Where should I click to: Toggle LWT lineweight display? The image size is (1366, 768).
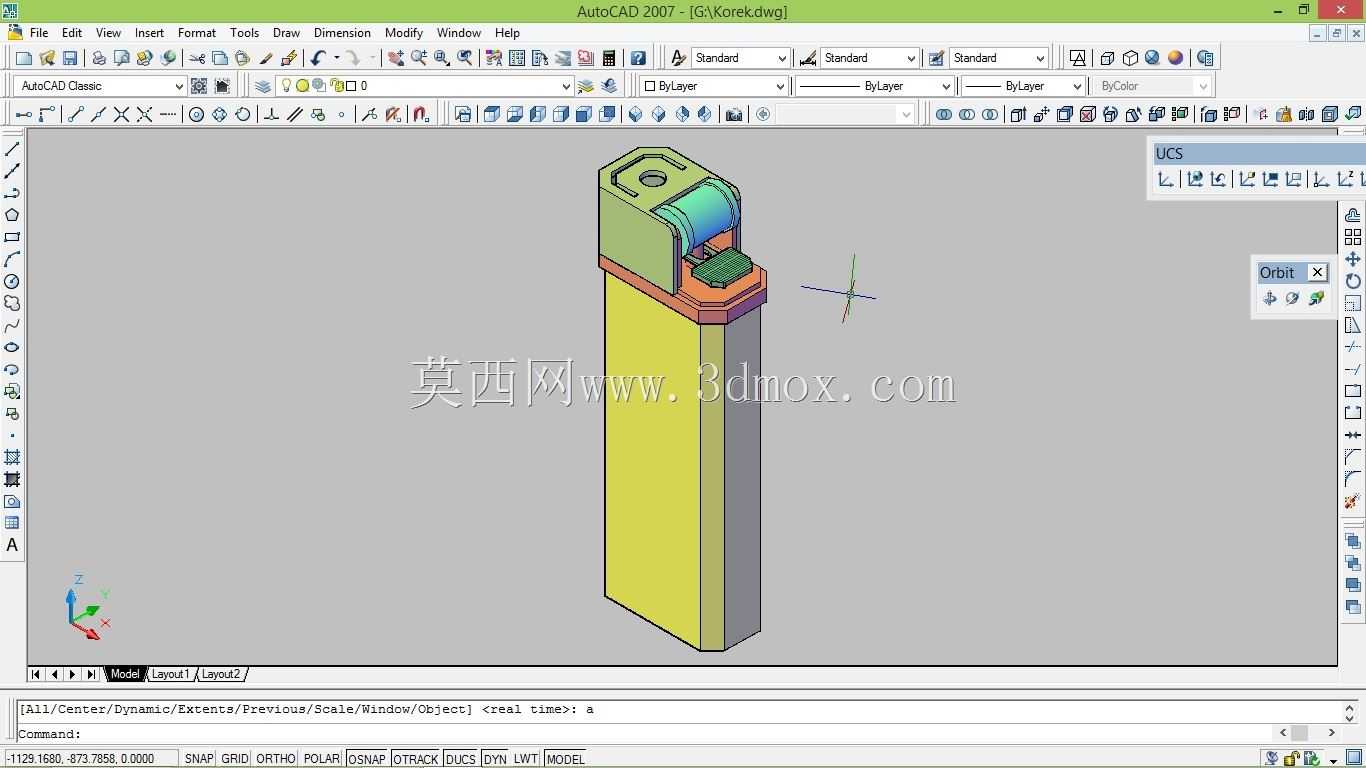click(x=526, y=759)
